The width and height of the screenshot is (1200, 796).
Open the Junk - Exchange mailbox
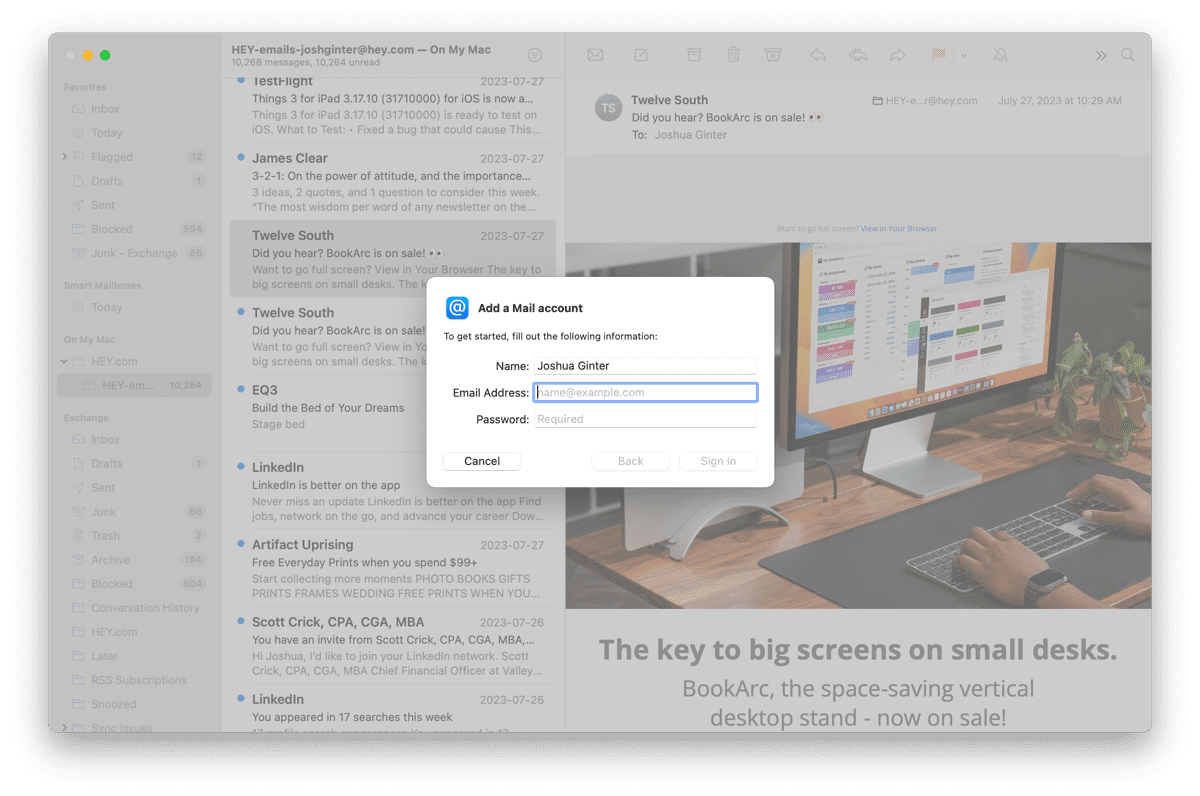point(134,253)
